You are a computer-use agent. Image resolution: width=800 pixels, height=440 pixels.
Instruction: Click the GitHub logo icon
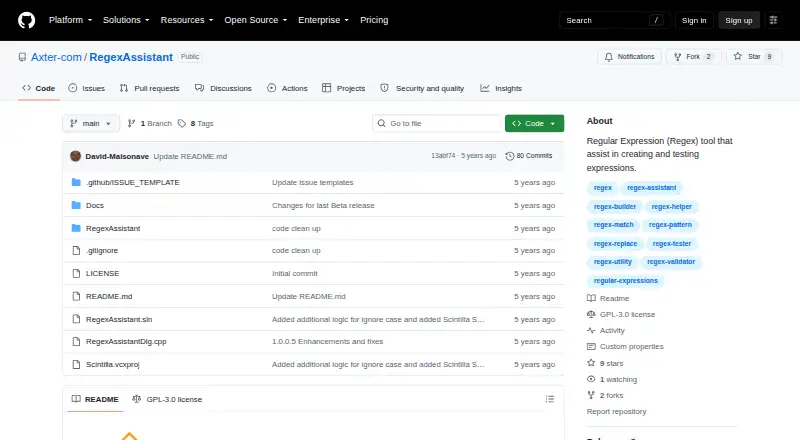27,20
